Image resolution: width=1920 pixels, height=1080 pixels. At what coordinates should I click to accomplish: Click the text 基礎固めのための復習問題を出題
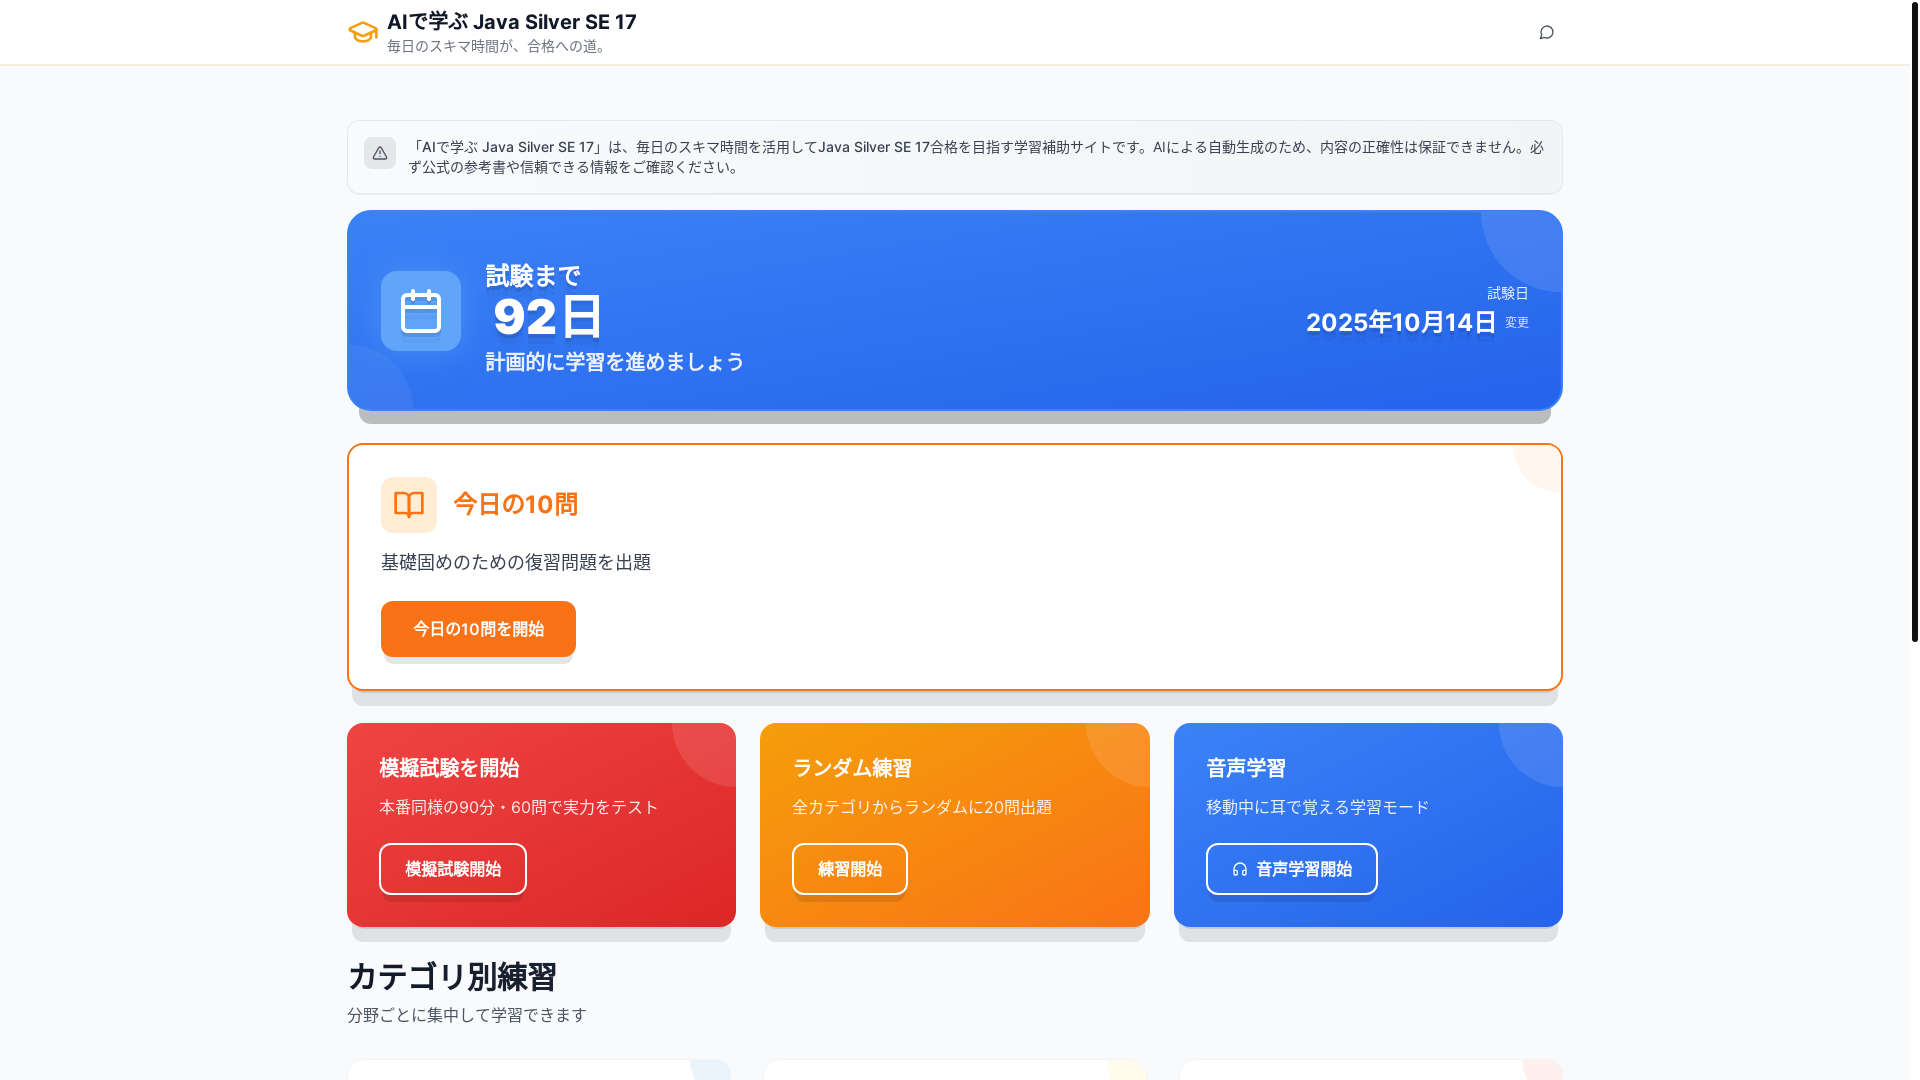[x=516, y=563]
